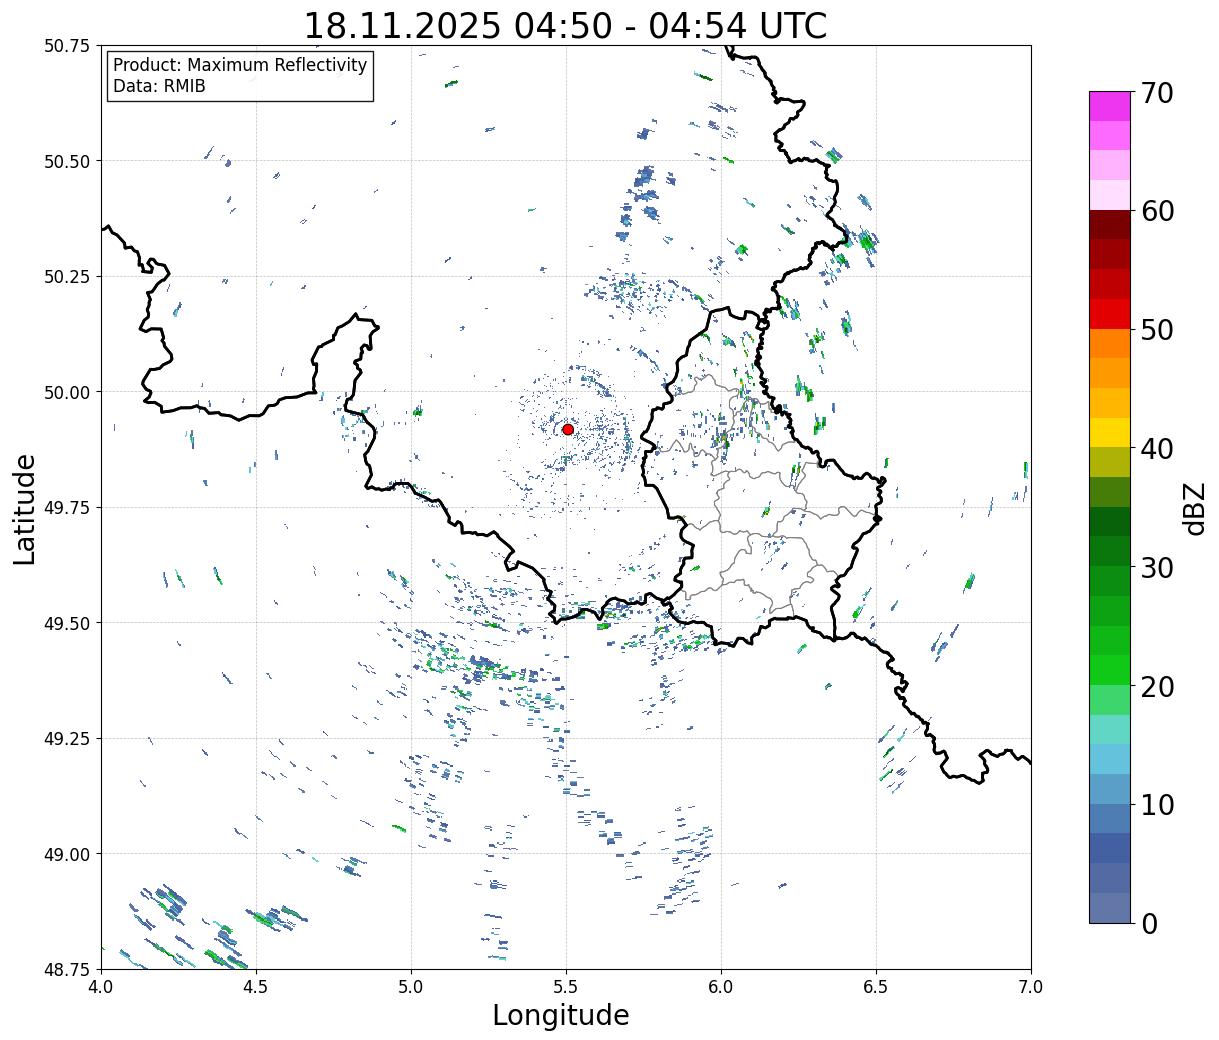Click the colorbar tick label 30
1219x1040 pixels.
point(1157,567)
